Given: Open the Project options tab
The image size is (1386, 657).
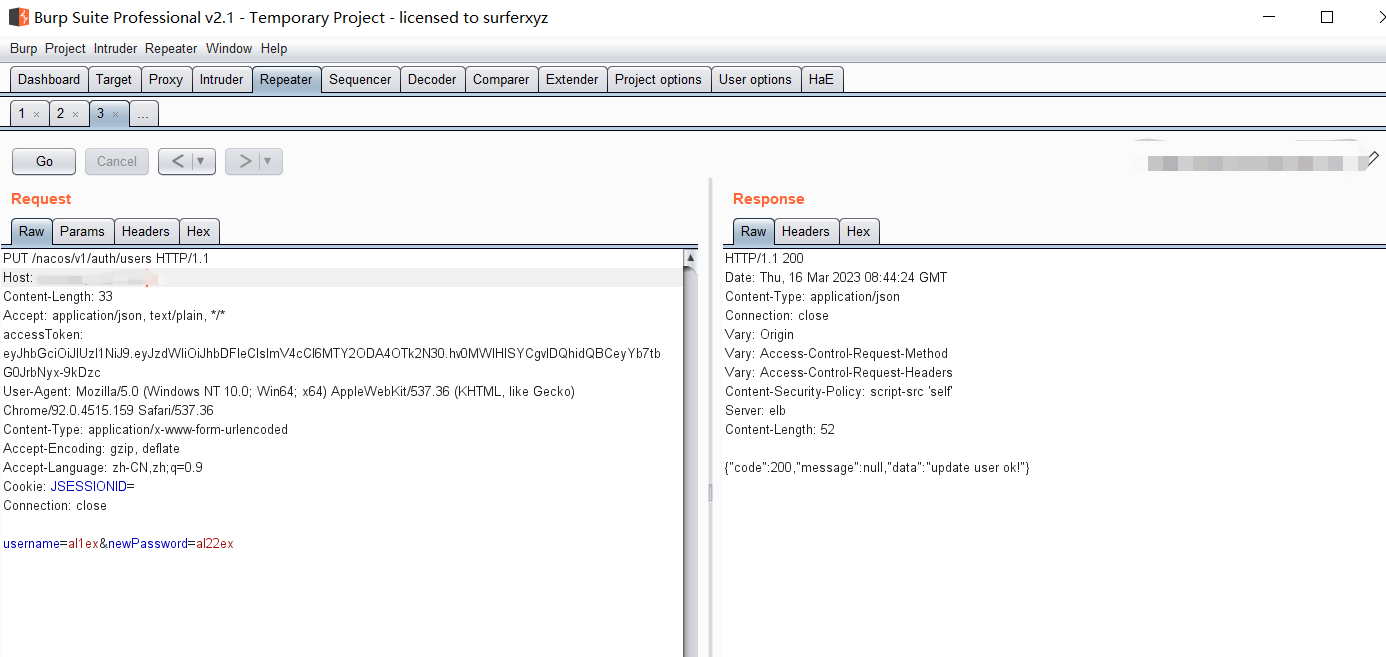Looking at the screenshot, I should pos(658,79).
